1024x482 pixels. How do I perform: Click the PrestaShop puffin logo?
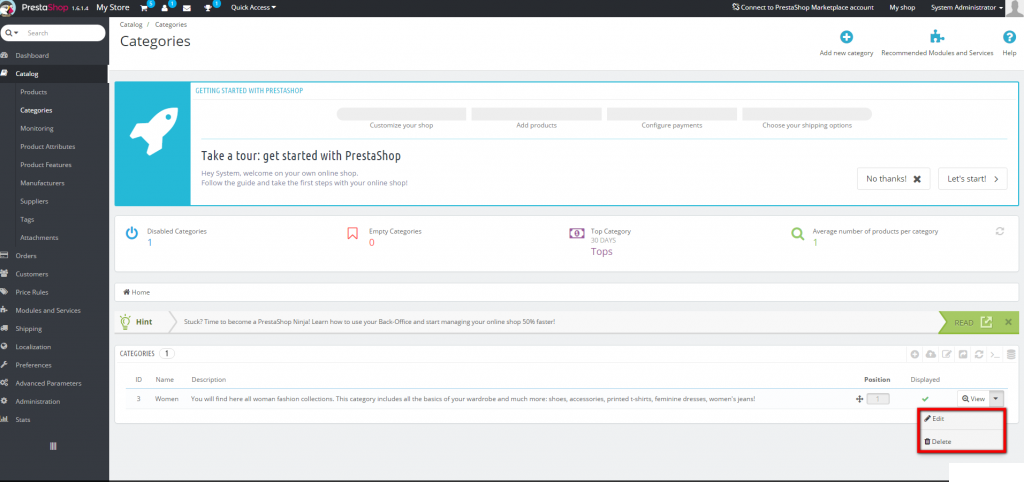pos(8,7)
